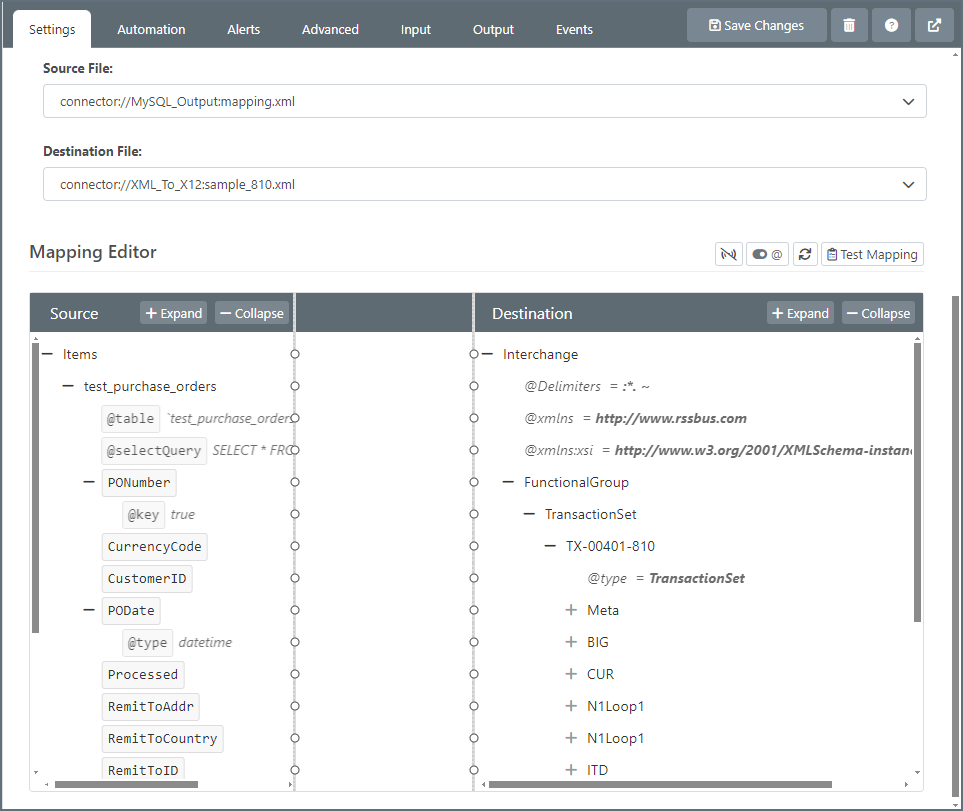Open help via question mark icon
The width and height of the screenshot is (963, 811).
(891, 25)
